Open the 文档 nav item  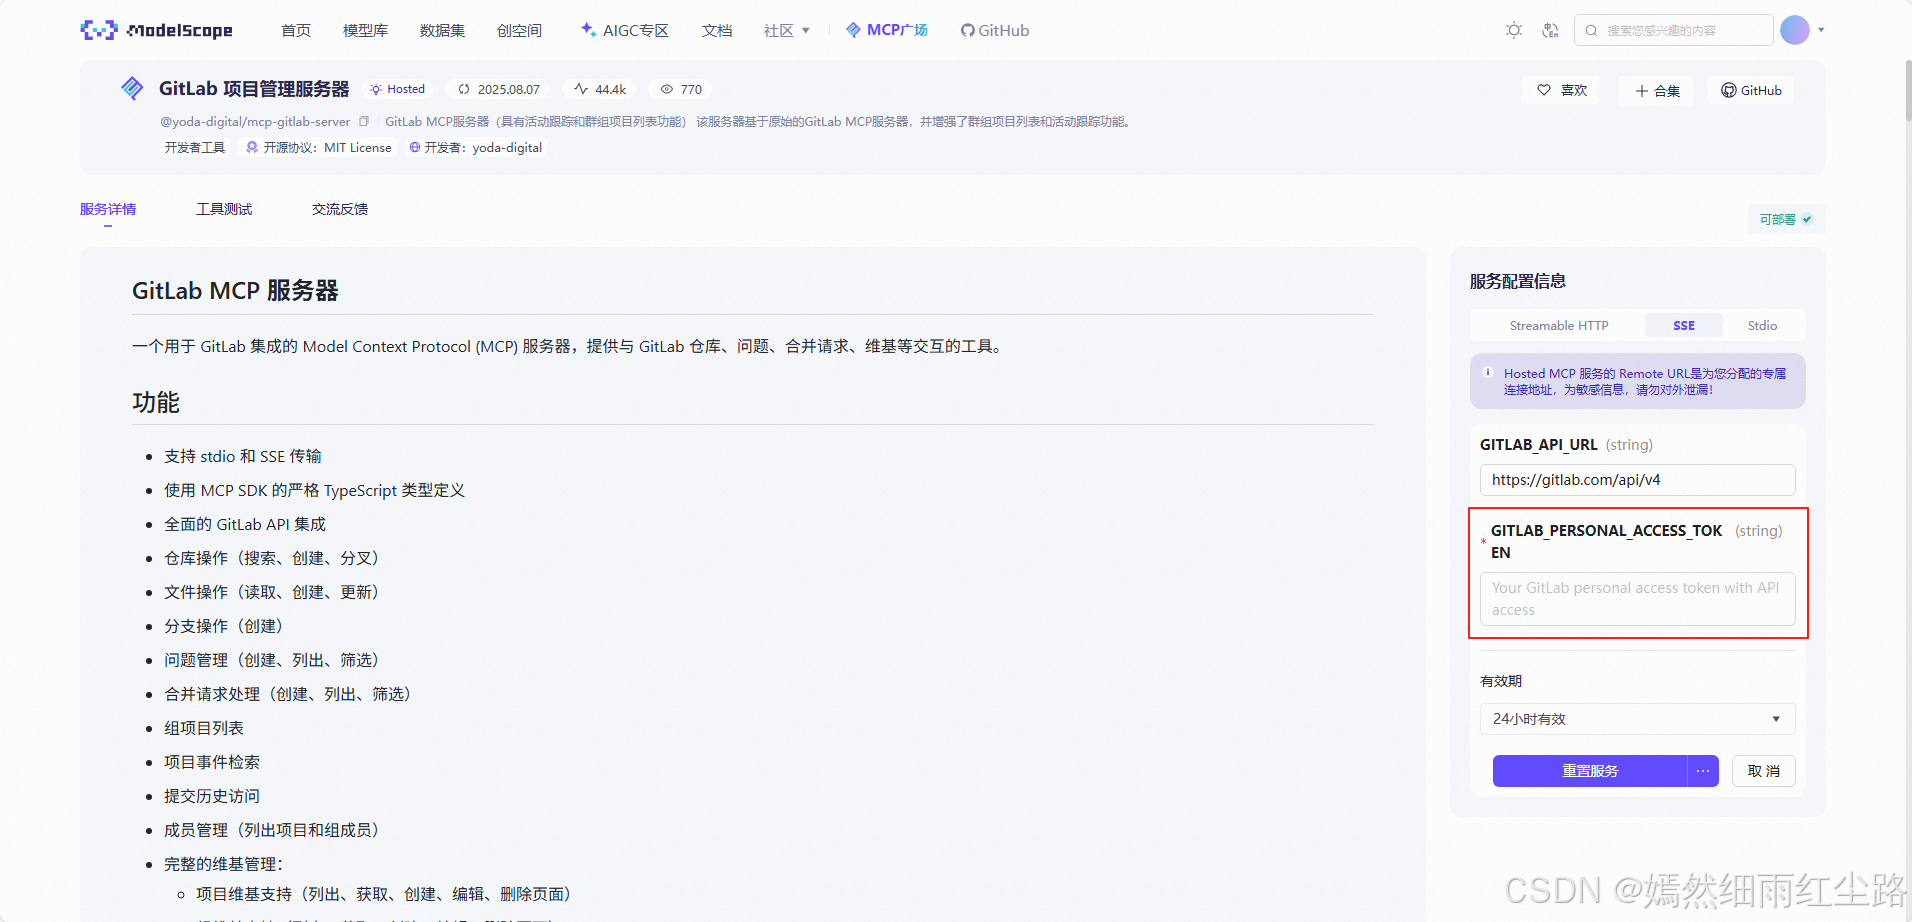coord(717,30)
